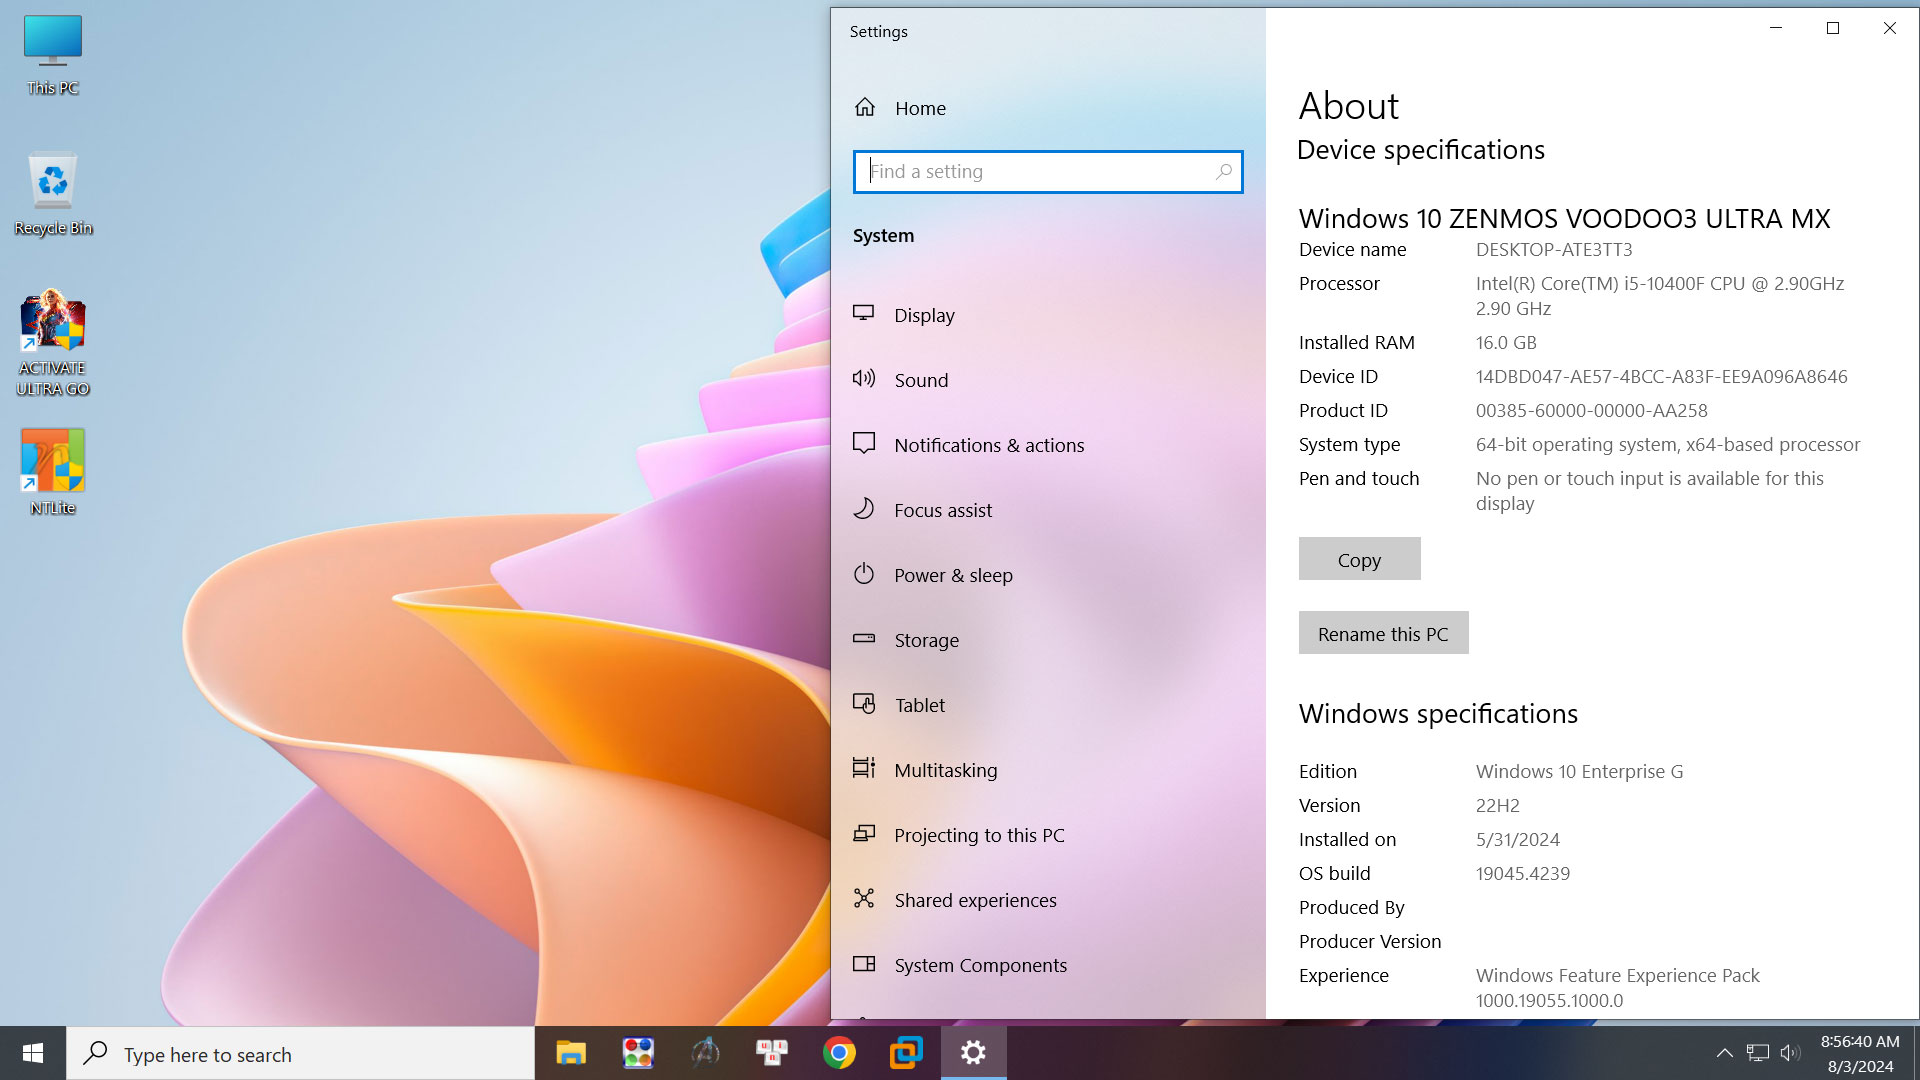
Task: Open Focus assist moon icon
Action: click(x=864, y=509)
